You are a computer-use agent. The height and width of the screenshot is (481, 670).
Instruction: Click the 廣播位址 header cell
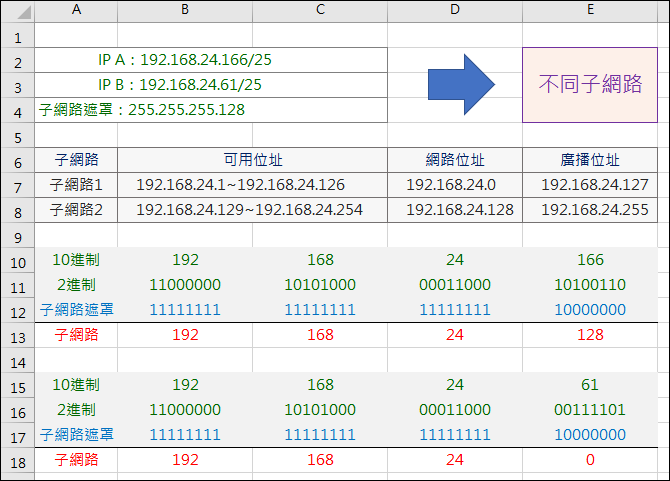click(590, 160)
